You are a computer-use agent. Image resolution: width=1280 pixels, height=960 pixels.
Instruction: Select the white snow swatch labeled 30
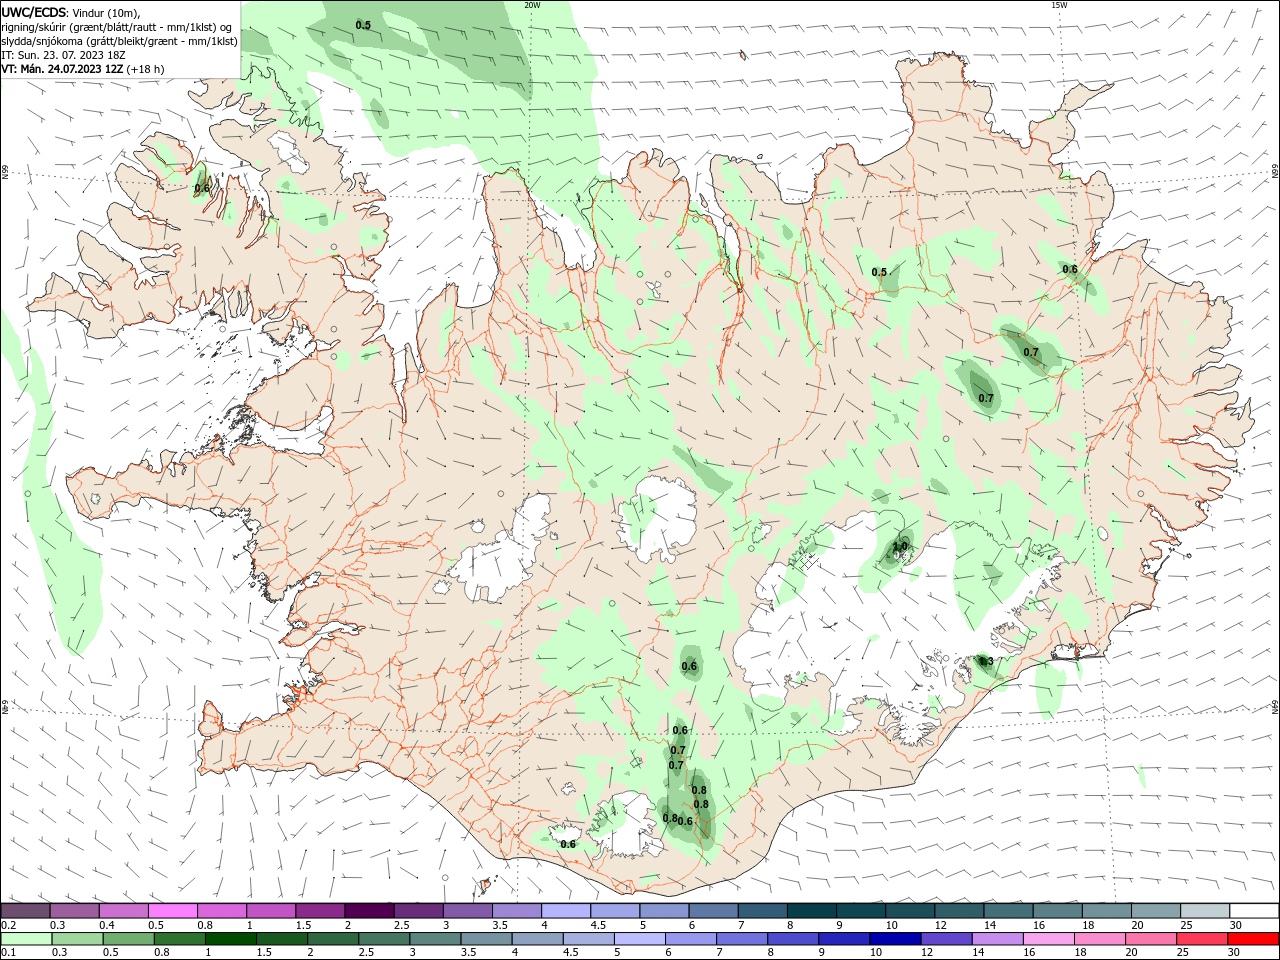tap(1253, 910)
